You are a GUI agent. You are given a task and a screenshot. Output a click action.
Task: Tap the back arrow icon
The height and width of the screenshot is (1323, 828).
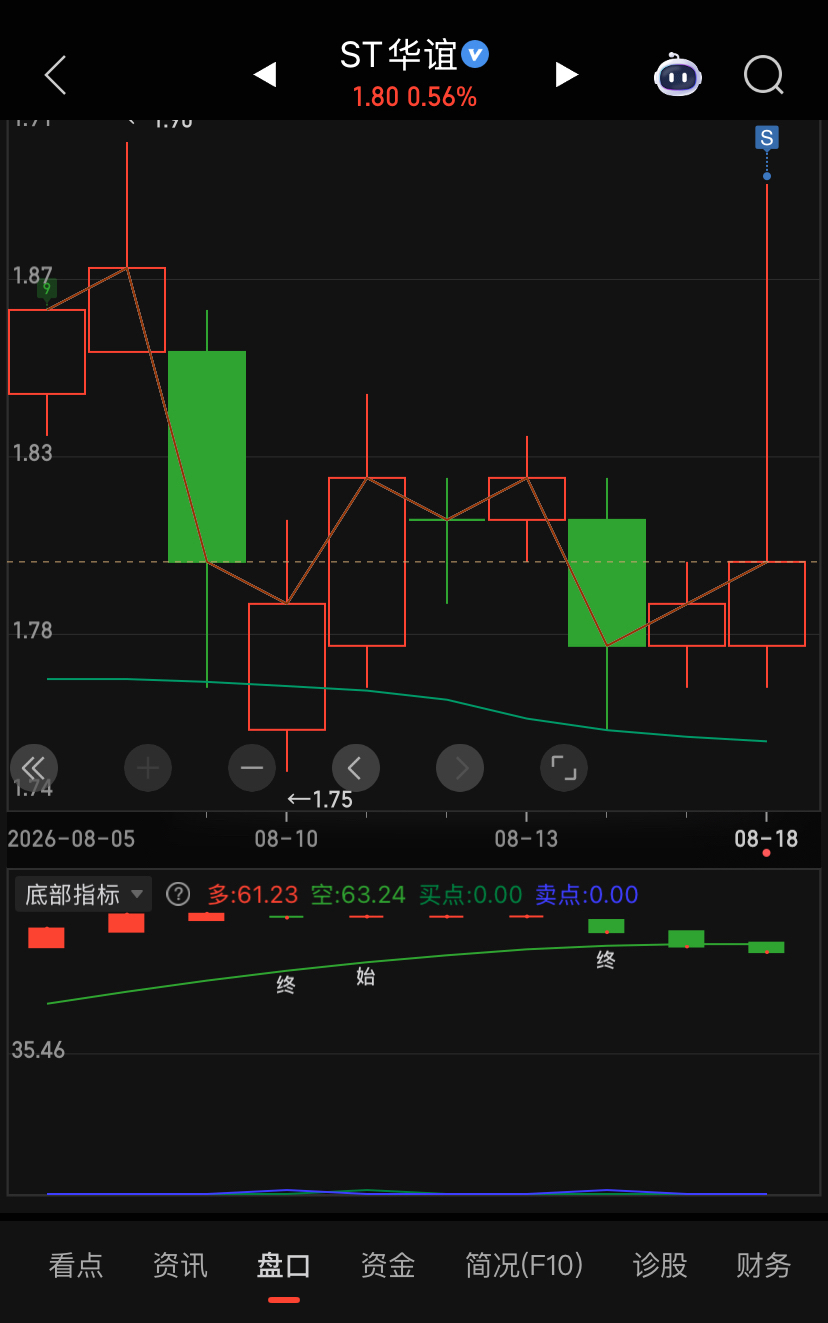pyautogui.click(x=56, y=75)
